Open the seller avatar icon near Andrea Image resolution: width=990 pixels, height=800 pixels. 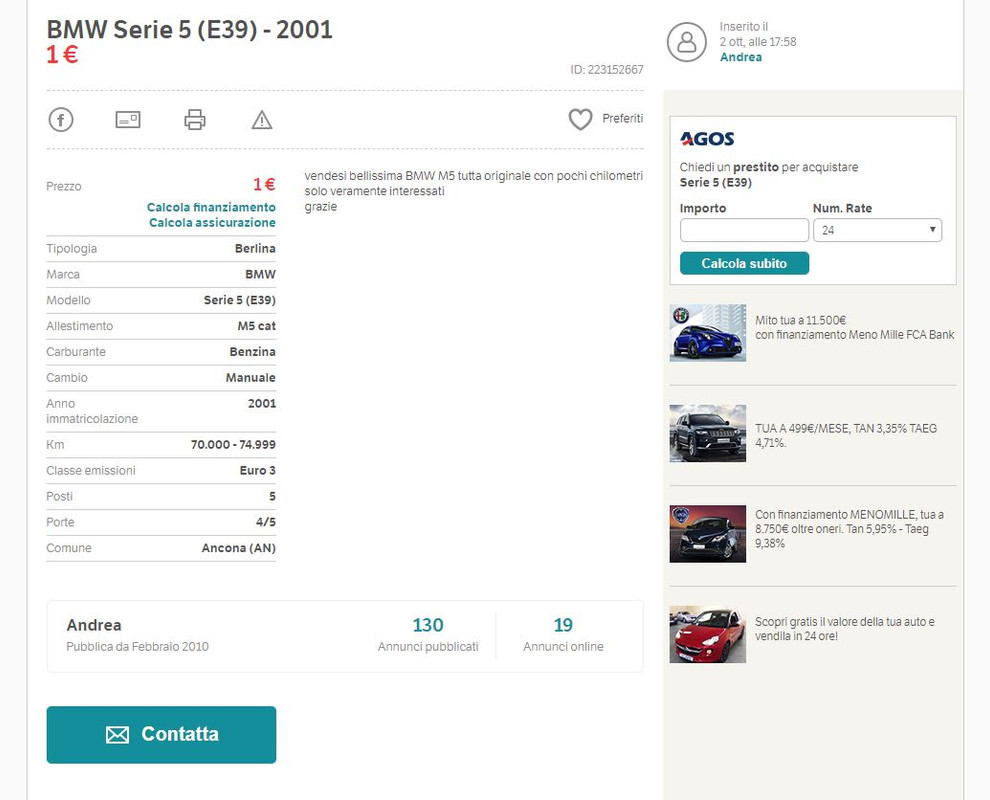pos(687,42)
